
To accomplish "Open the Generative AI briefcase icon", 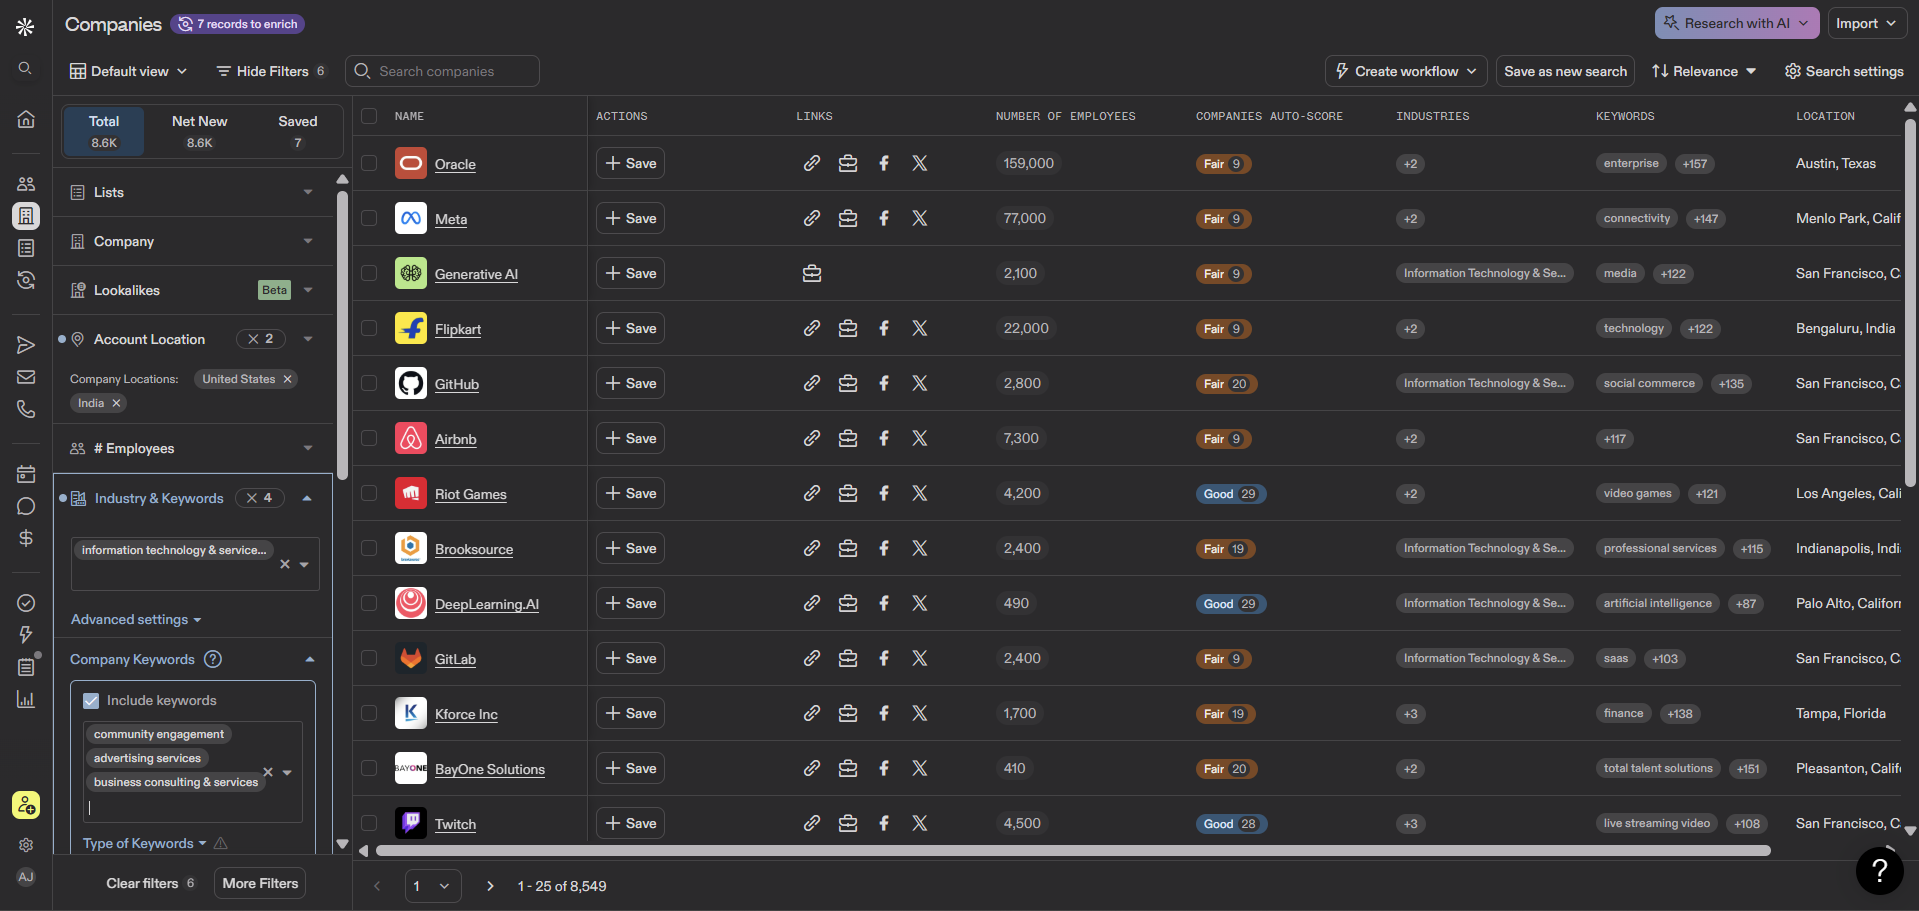I will [x=812, y=273].
